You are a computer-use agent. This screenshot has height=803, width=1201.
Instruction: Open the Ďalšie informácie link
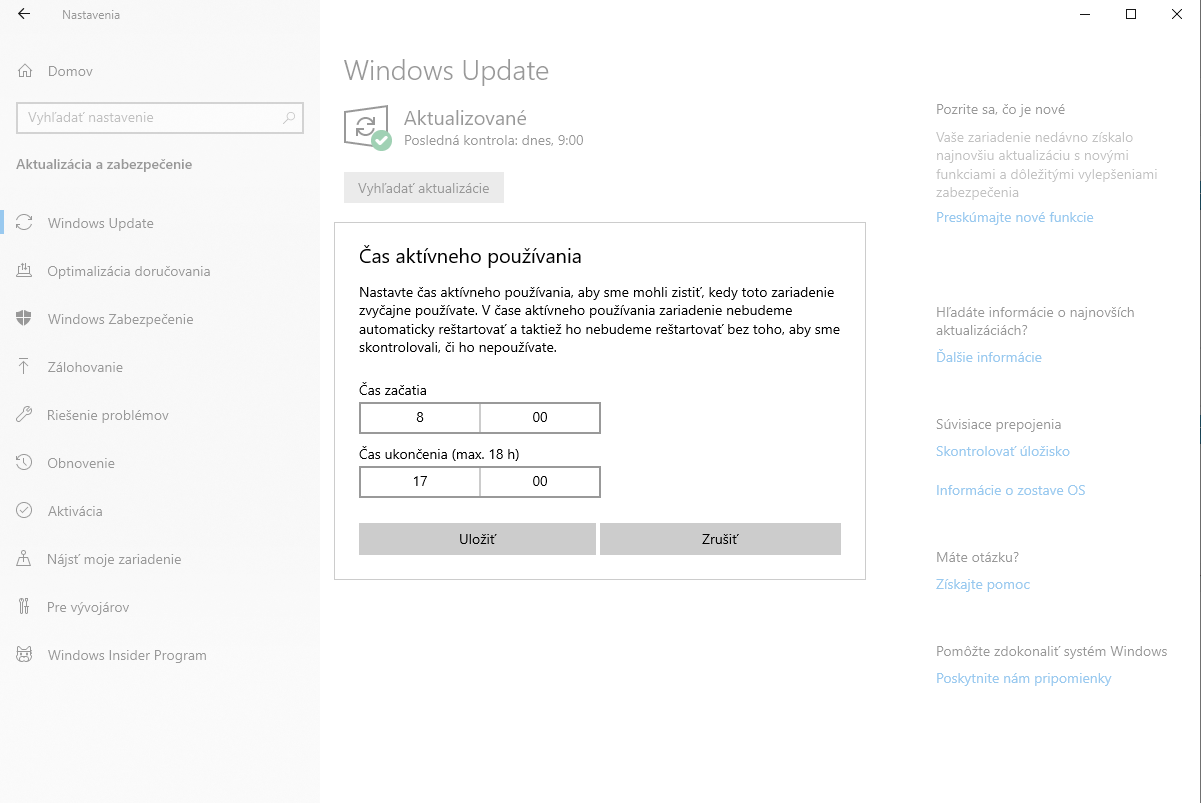[x=989, y=357]
